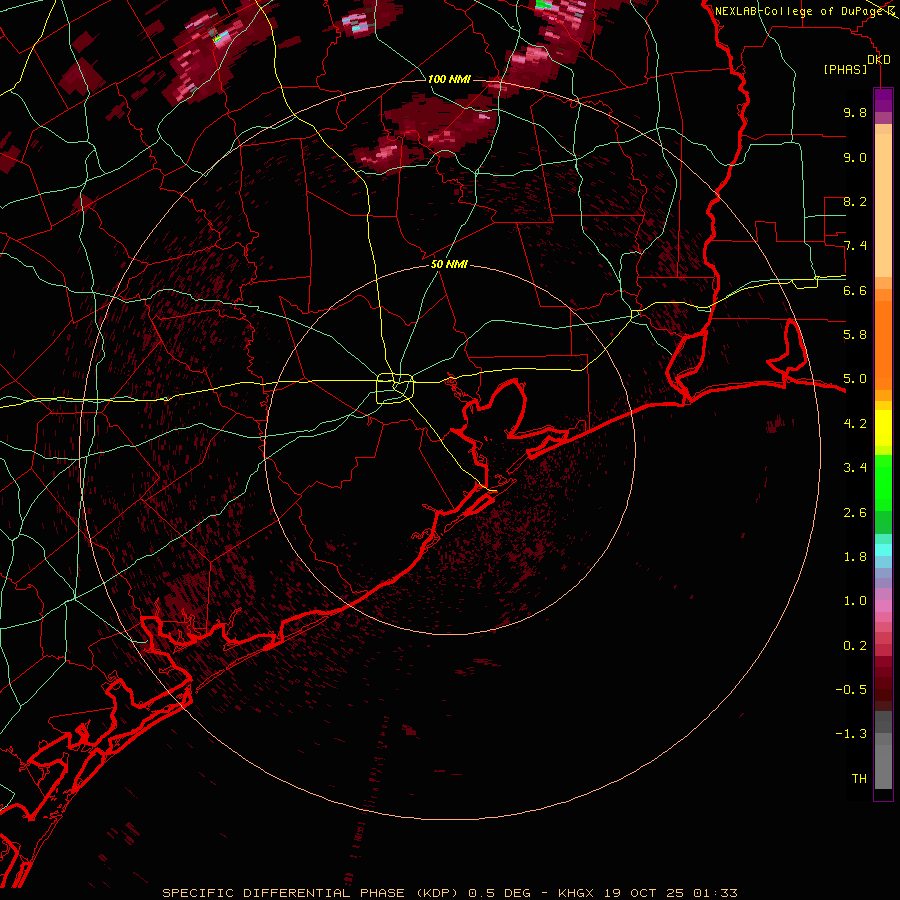Click the 0.2 value on the color scale
Image resolution: width=900 pixels, height=900 pixels.
855,646
